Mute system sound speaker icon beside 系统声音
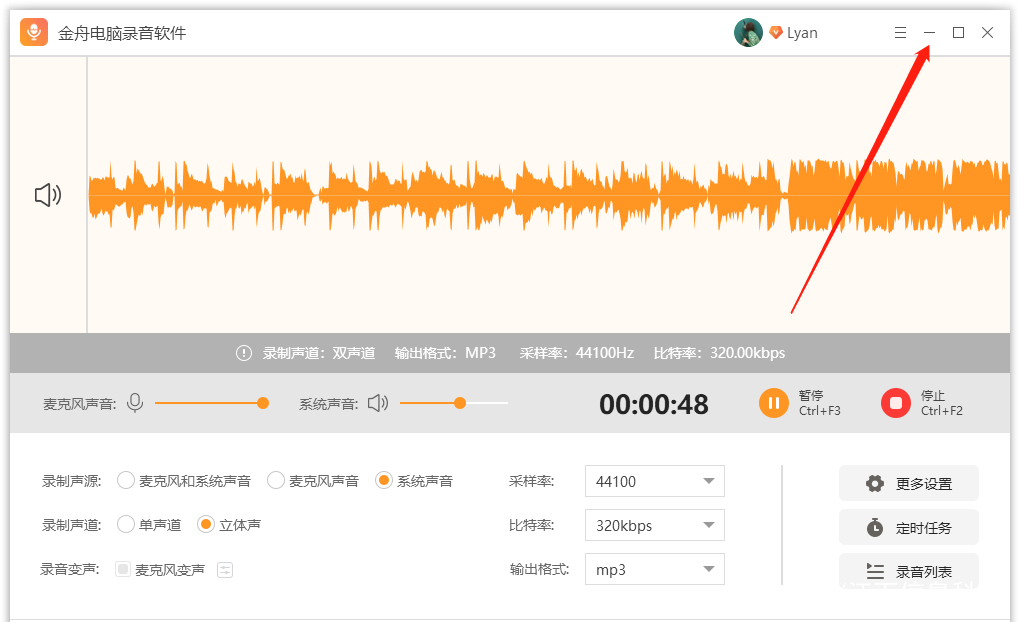 pos(377,403)
